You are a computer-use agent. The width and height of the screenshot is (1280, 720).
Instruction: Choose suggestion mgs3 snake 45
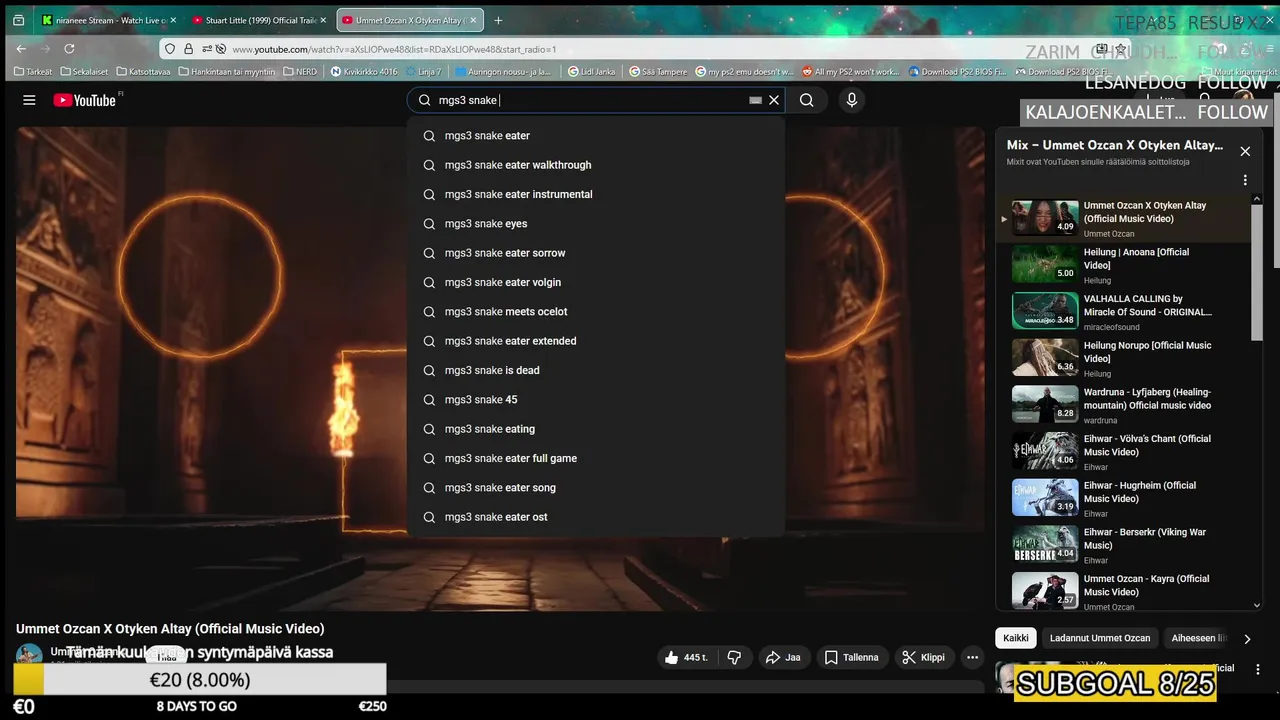pos(596,400)
